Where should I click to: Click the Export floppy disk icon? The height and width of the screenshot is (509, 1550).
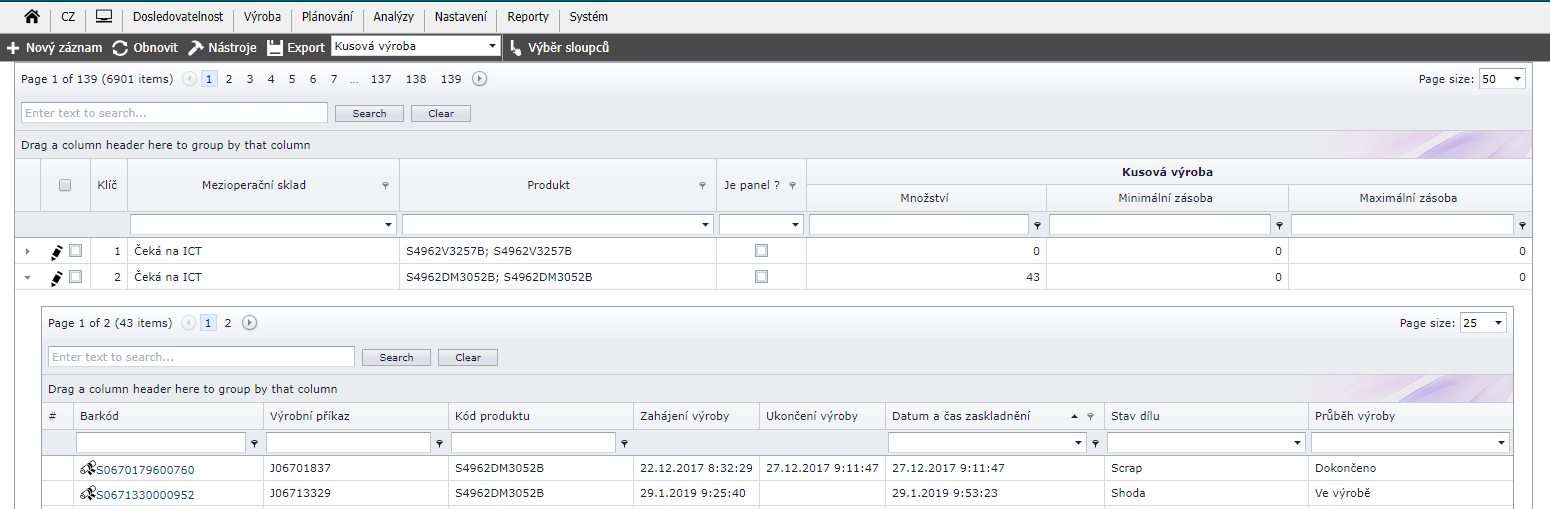275,47
